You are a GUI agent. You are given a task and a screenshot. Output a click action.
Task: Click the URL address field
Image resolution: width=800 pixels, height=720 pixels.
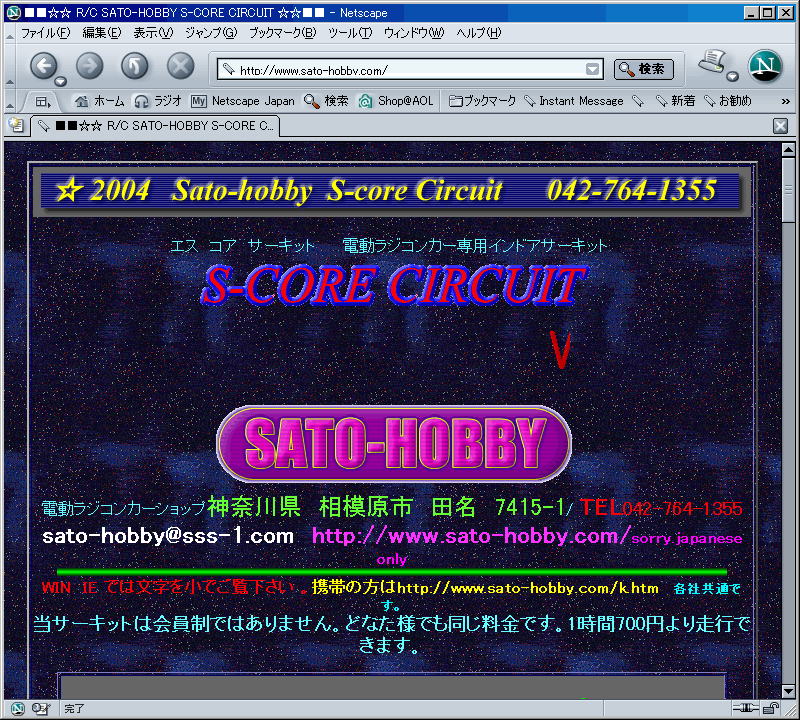[x=411, y=69]
